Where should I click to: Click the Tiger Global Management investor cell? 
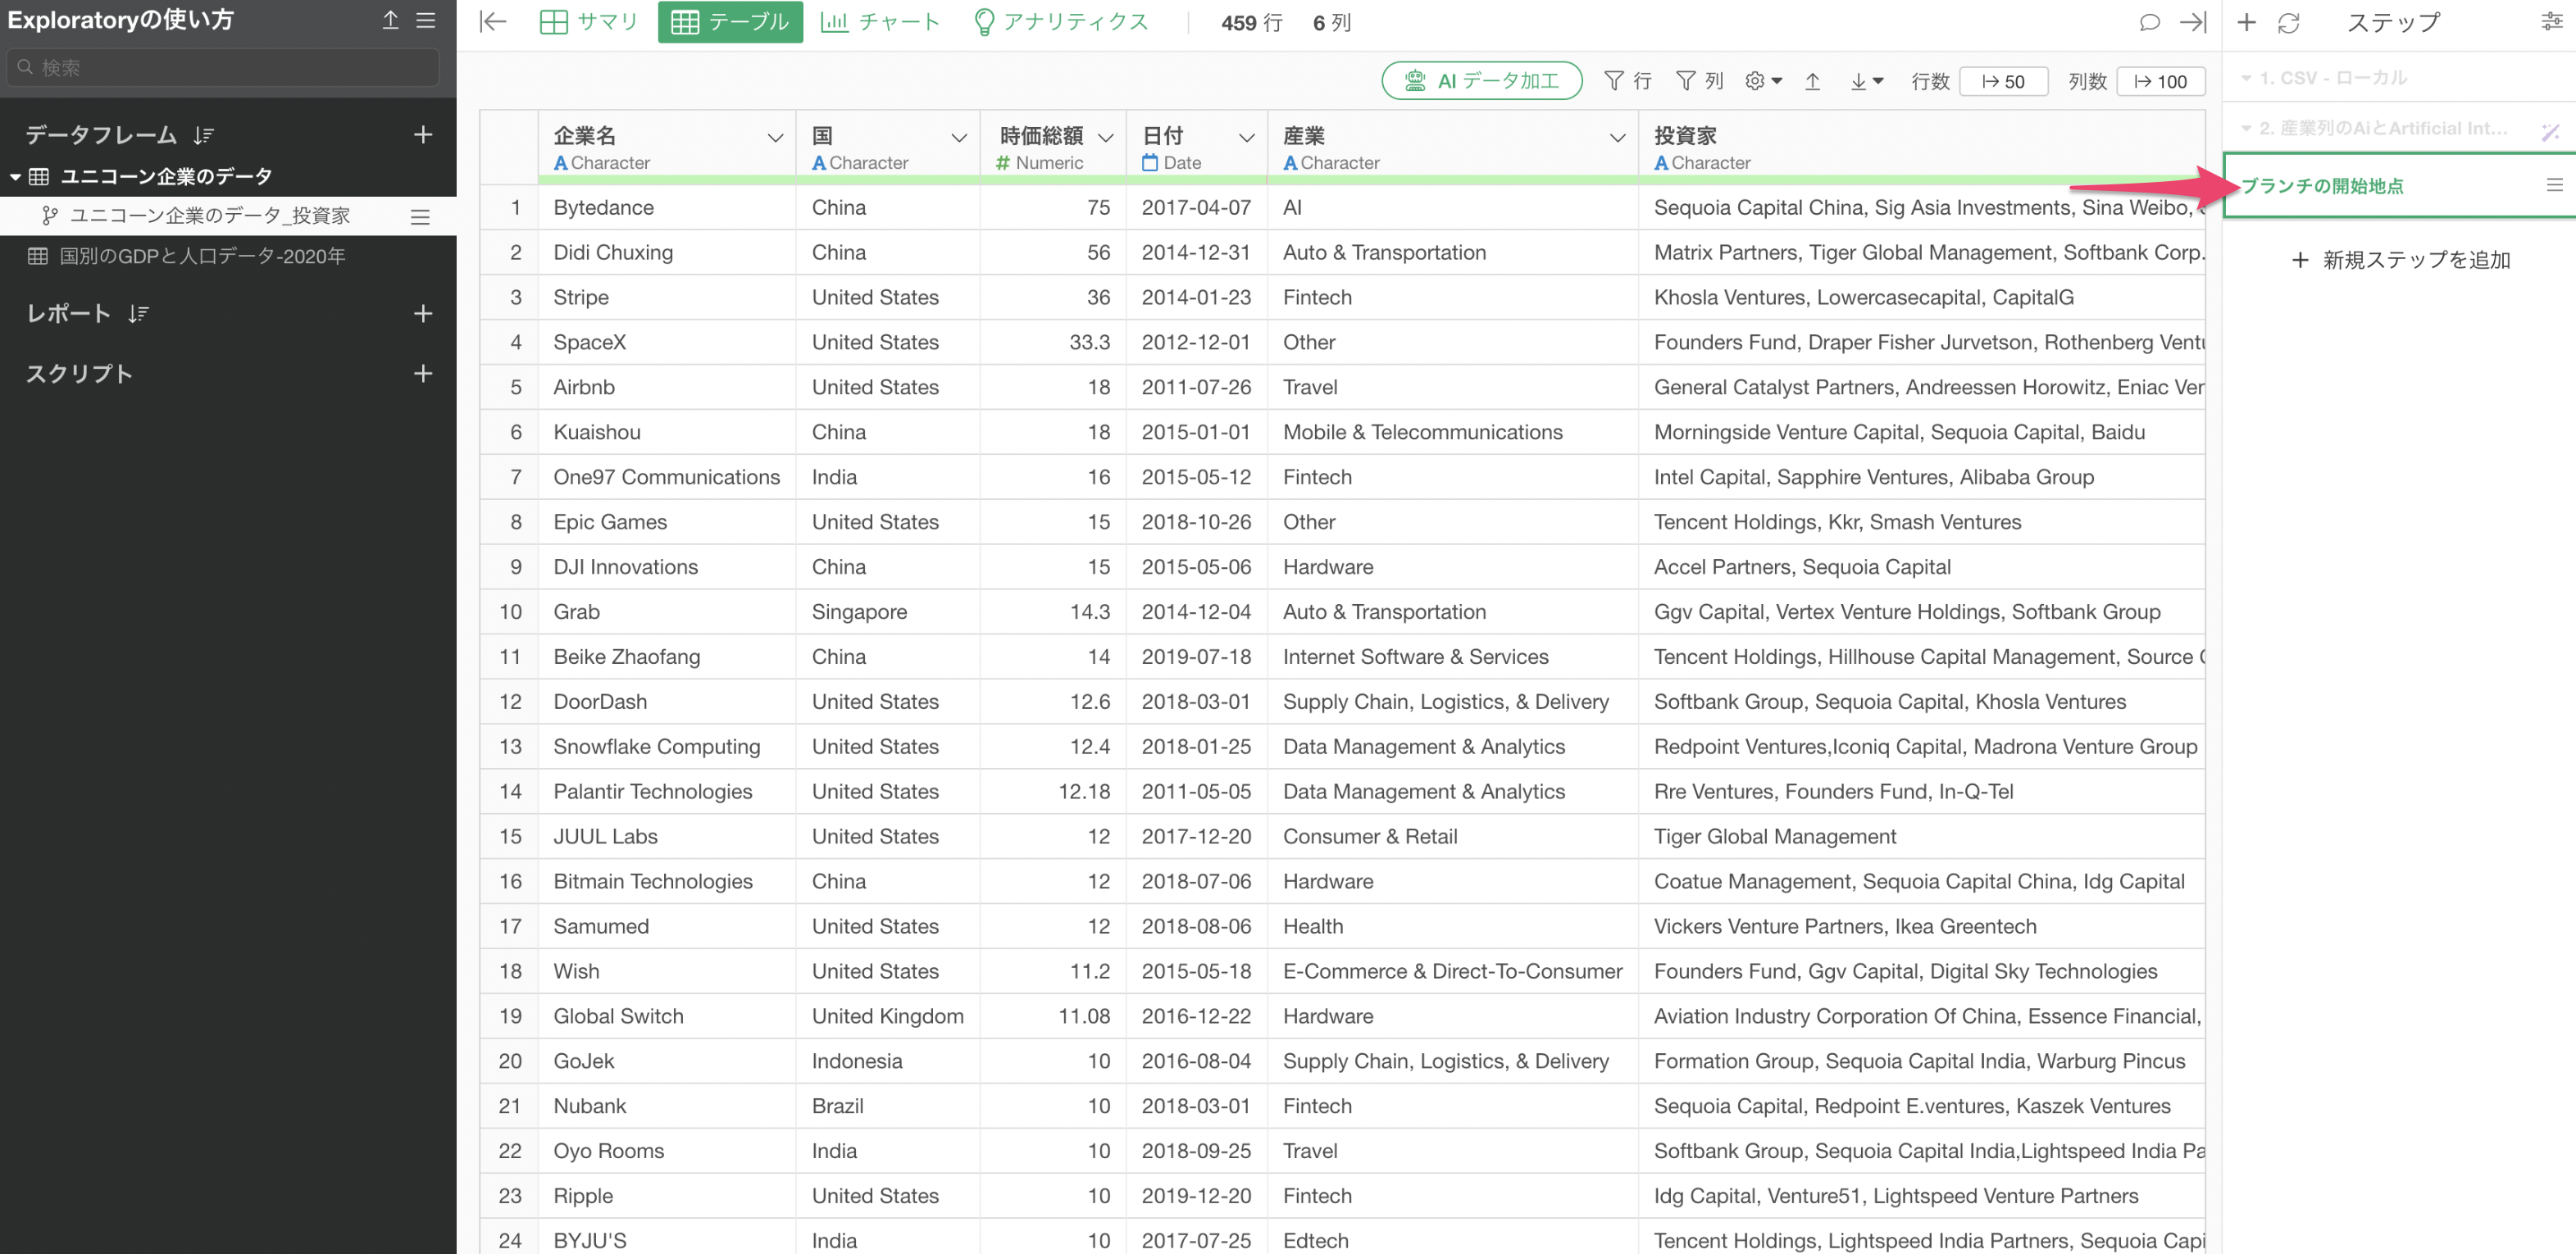[1921, 837]
